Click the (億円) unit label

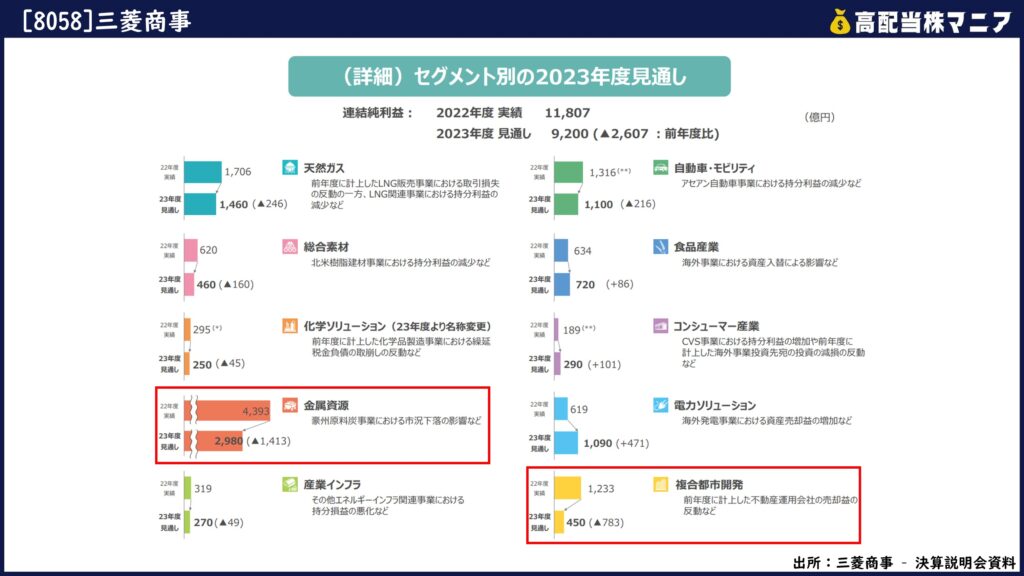(x=819, y=117)
